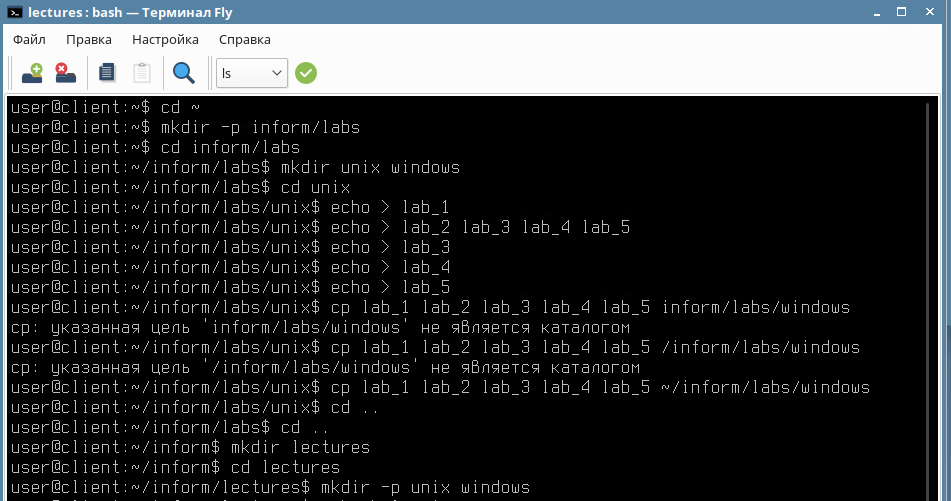The width and height of the screenshot is (951, 501).
Task: Open a new terminal tab icon
Action: [32, 73]
